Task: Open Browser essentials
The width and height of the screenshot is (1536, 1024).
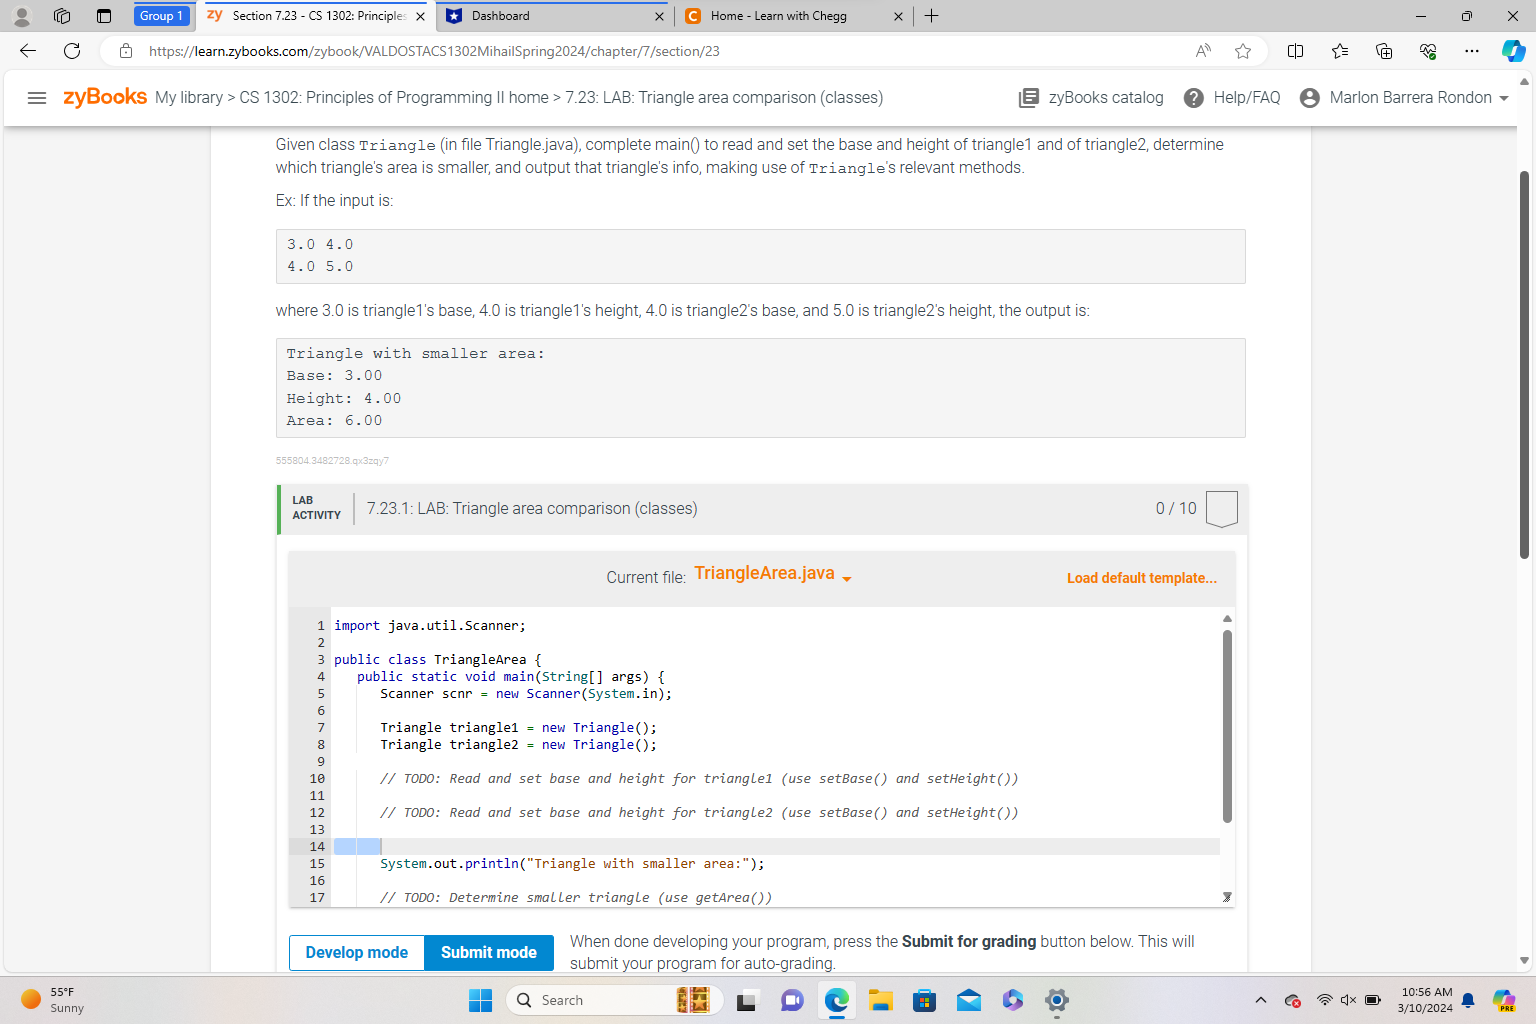Action: tap(1427, 51)
